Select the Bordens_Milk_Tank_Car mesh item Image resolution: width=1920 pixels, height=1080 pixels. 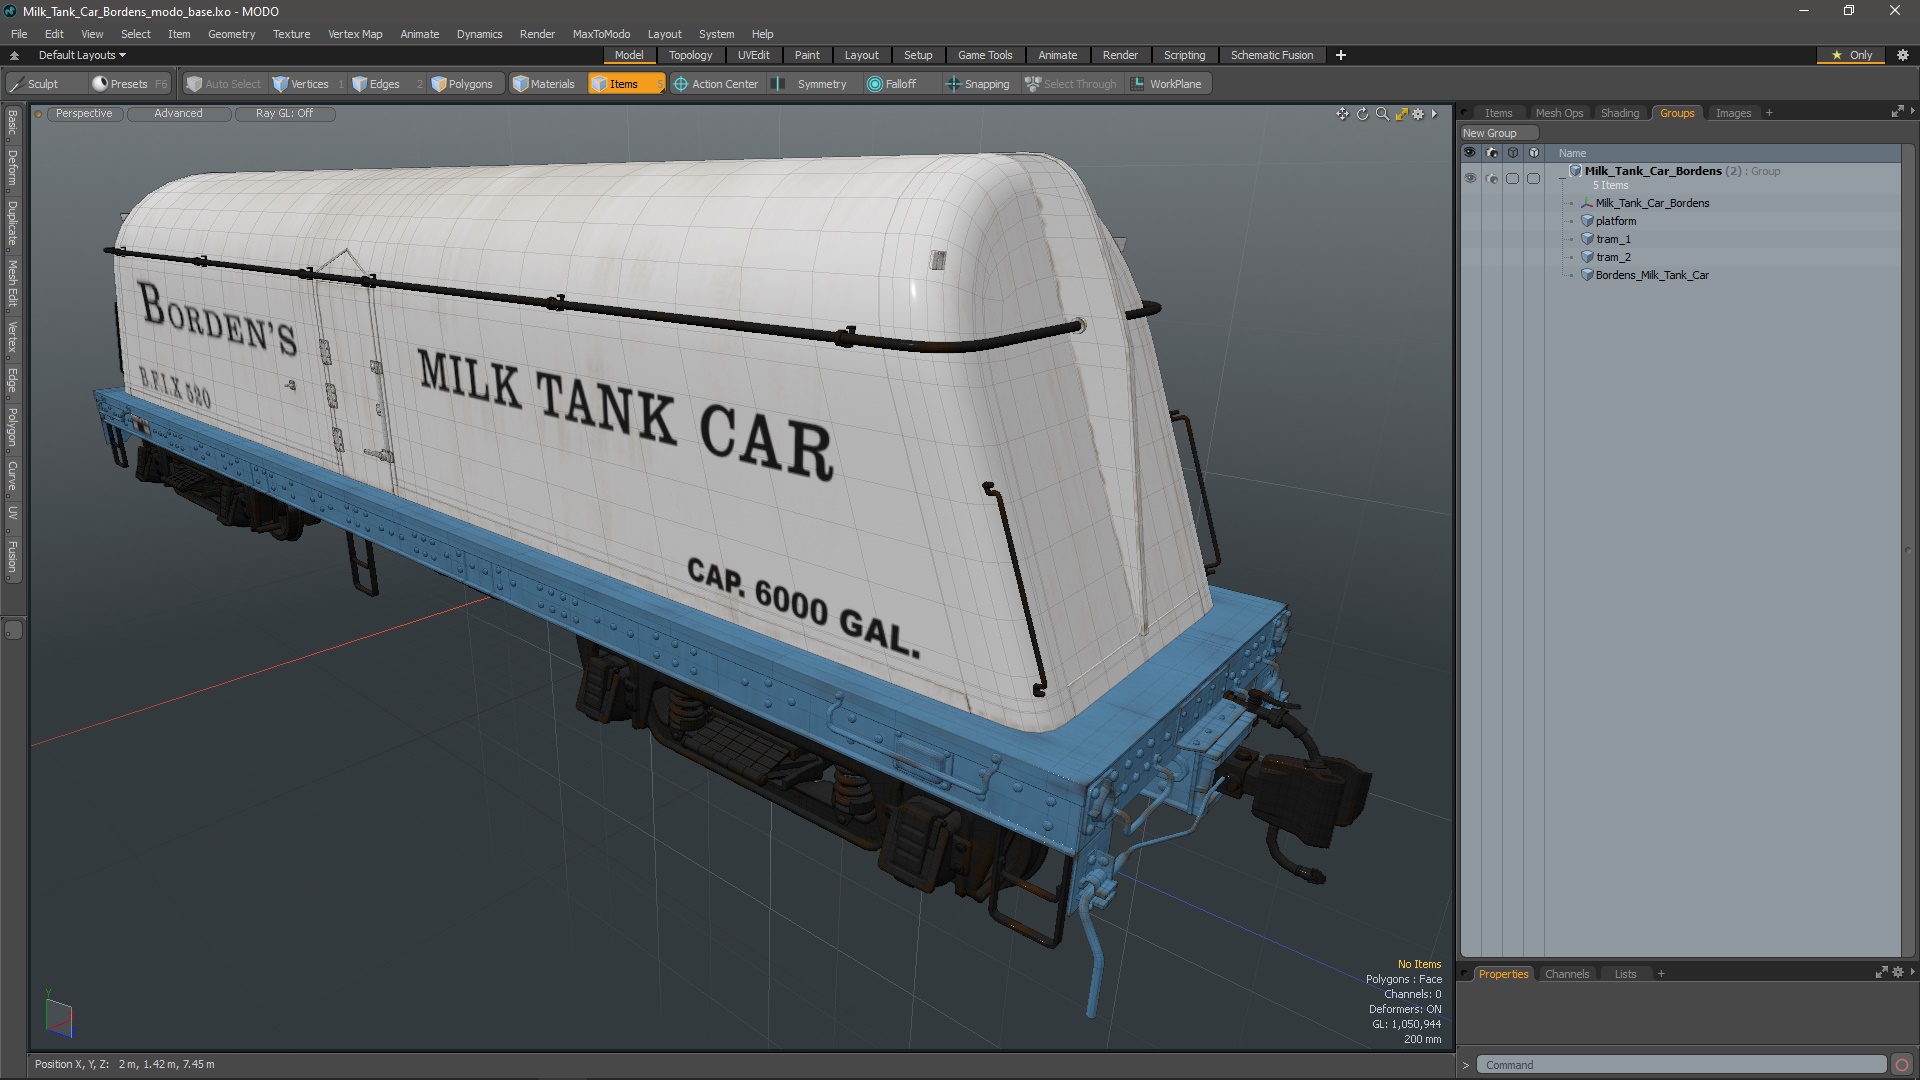pos(1652,275)
